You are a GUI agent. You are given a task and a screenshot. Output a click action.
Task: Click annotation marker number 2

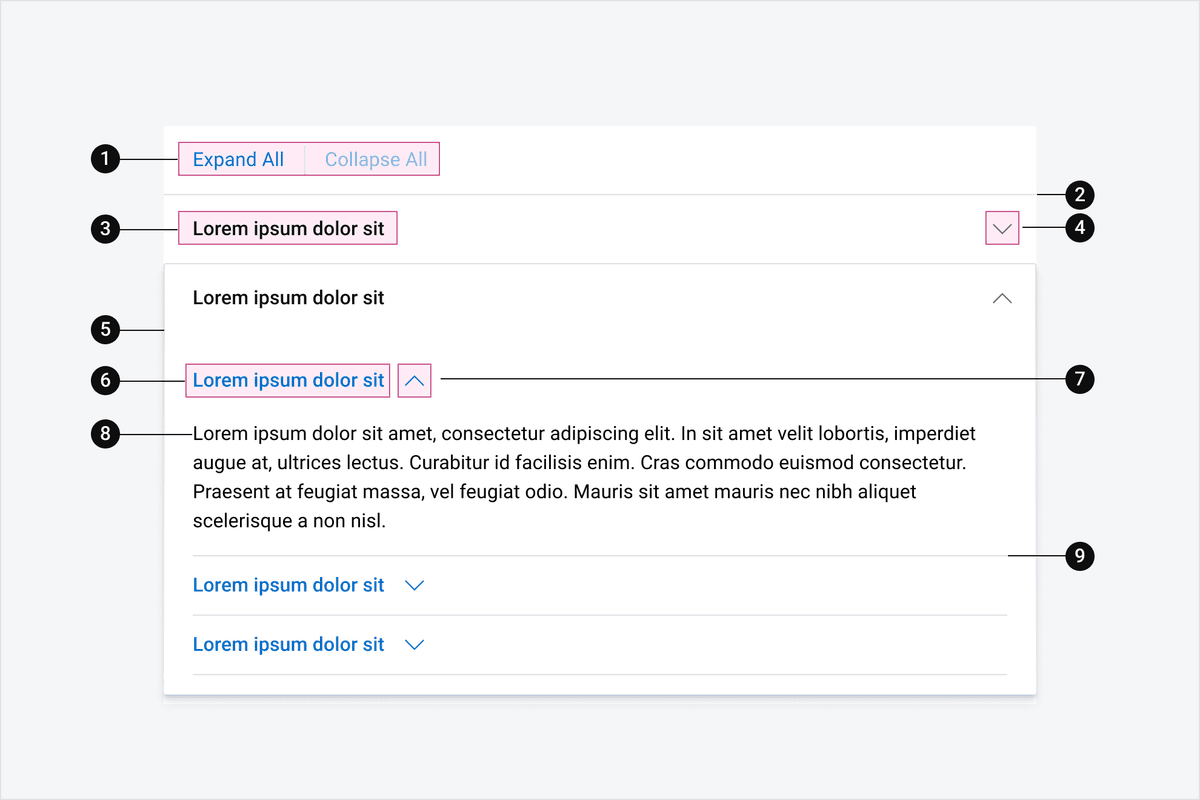pos(1080,194)
